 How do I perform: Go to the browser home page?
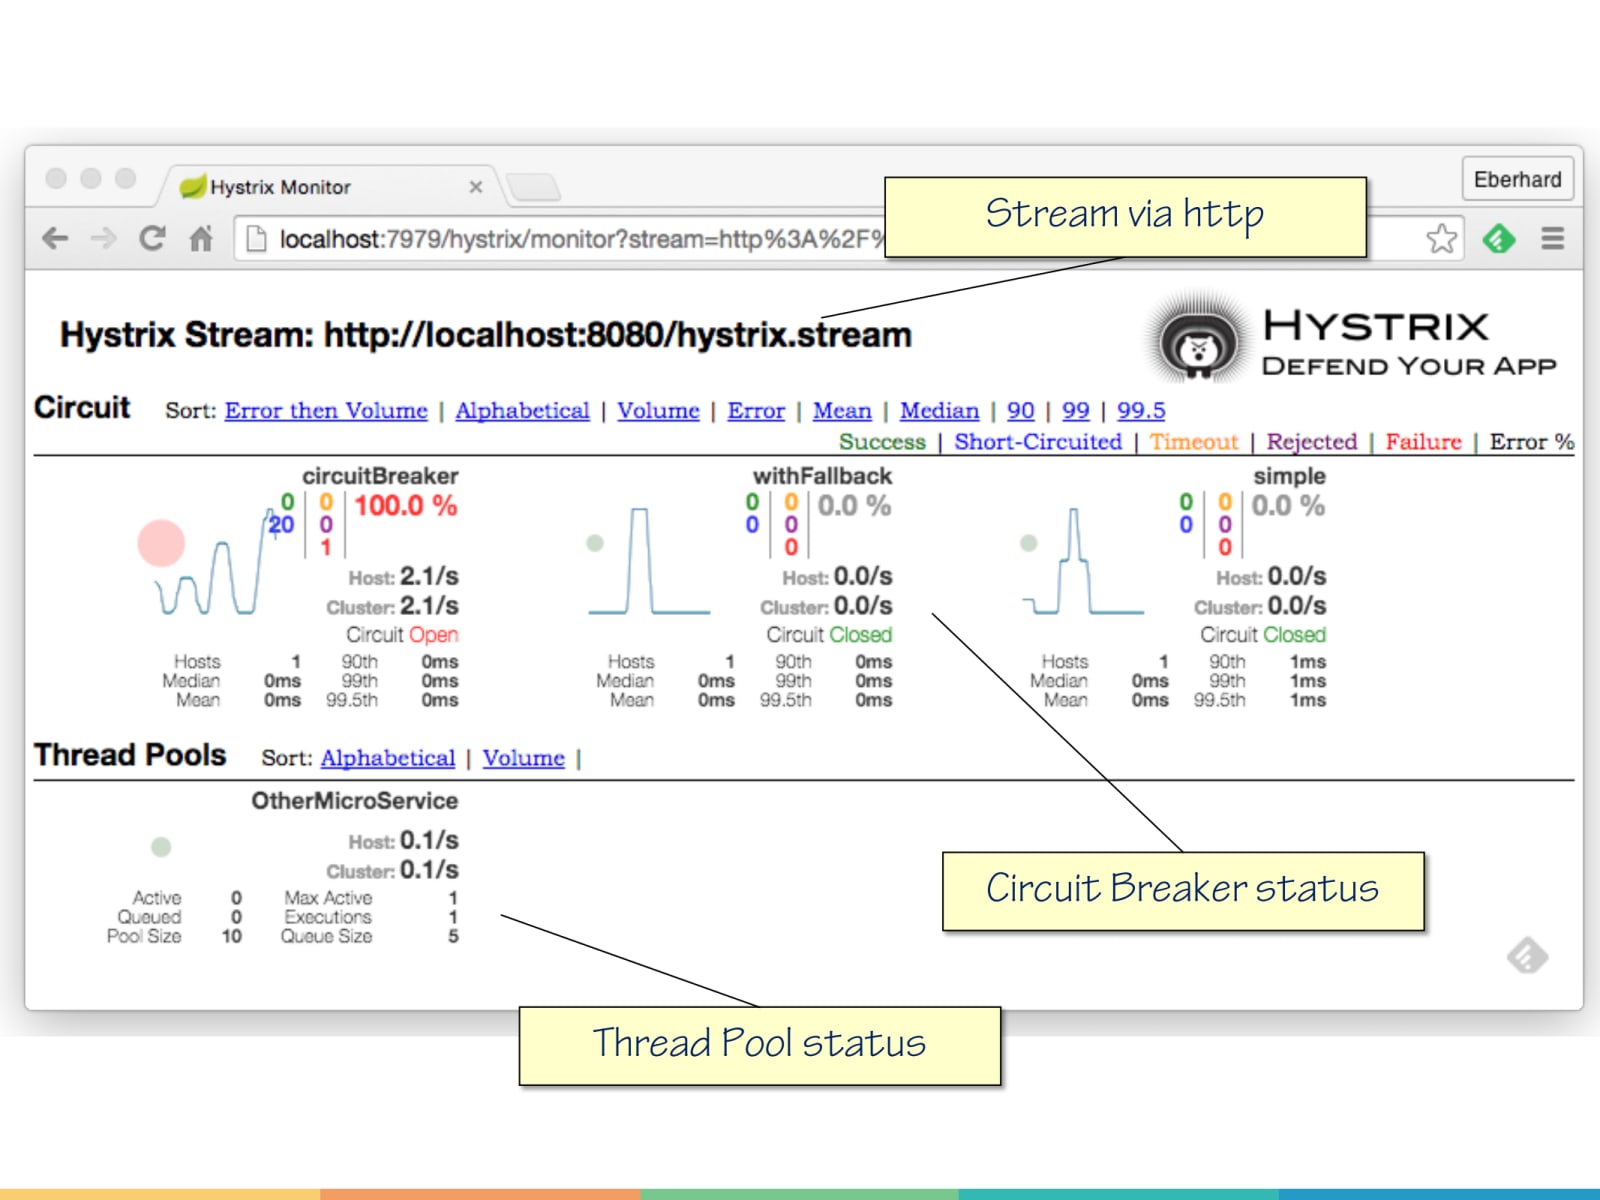pos(201,238)
